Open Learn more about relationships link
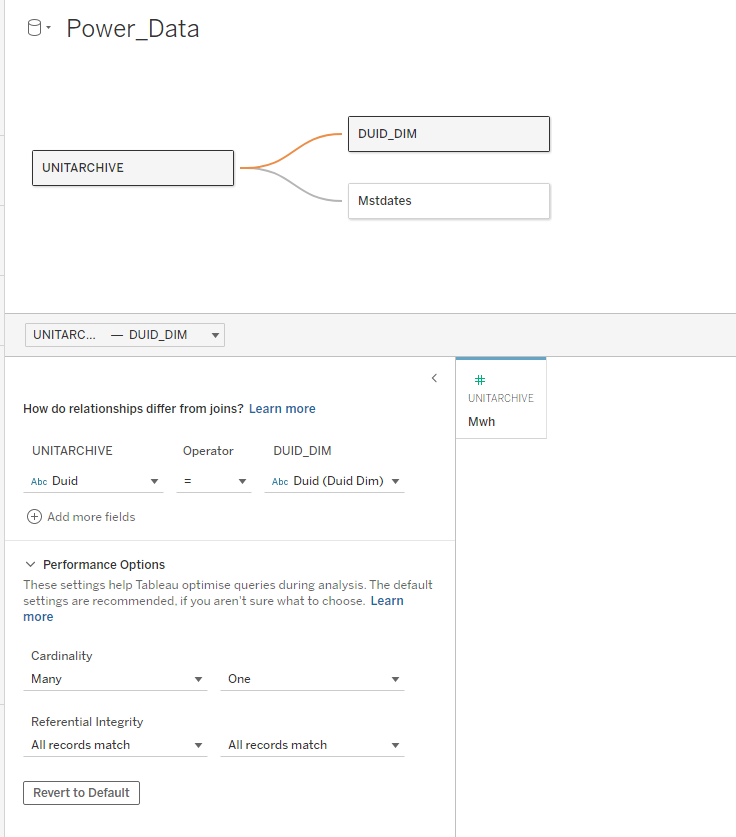This screenshot has width=736, height=837. click(x=282, y=409)
